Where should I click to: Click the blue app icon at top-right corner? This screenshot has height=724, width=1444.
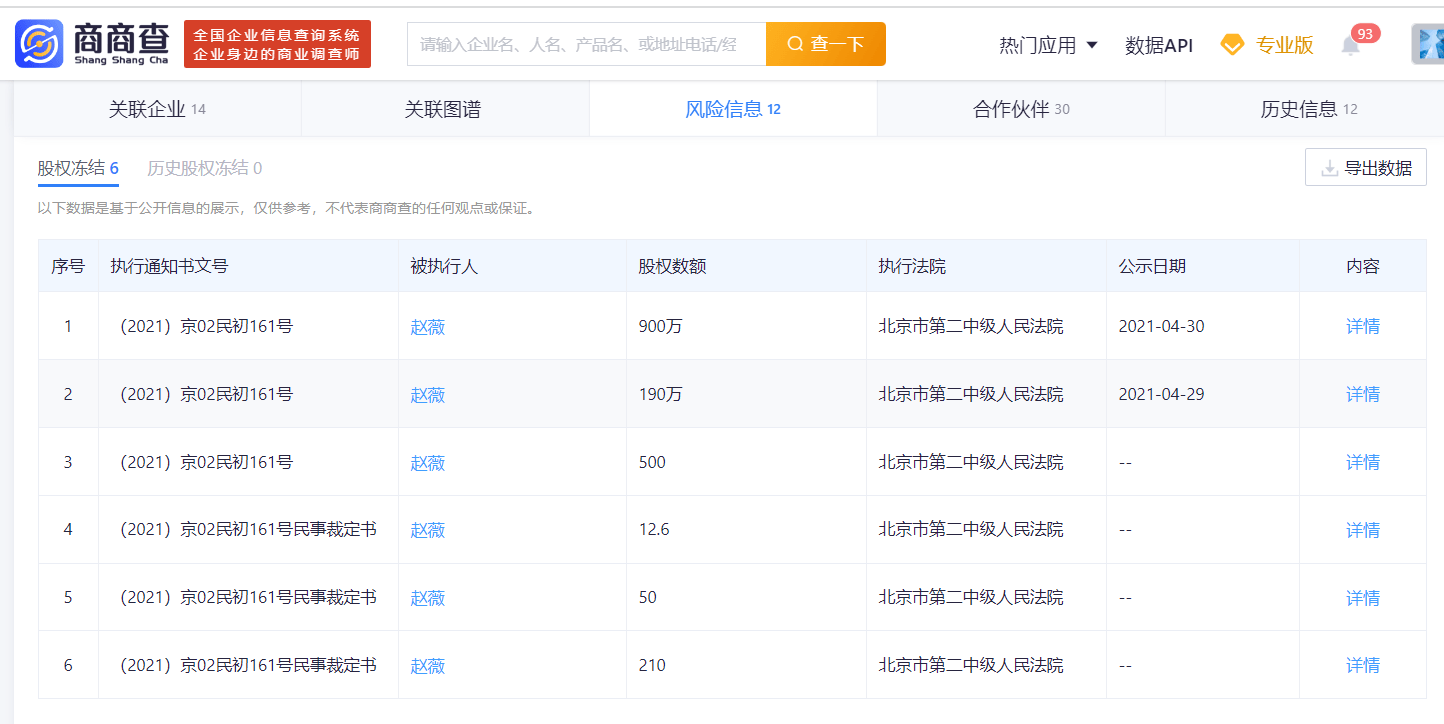pyautogui.click(x=1430, y=43)
